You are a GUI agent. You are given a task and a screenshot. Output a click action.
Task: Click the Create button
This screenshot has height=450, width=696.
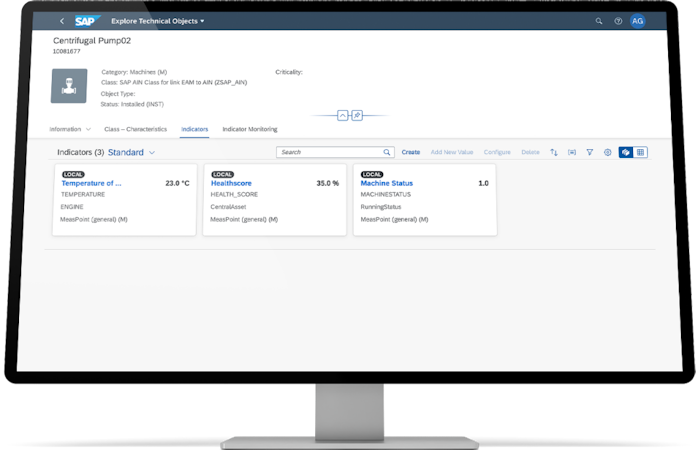point(411,152)
